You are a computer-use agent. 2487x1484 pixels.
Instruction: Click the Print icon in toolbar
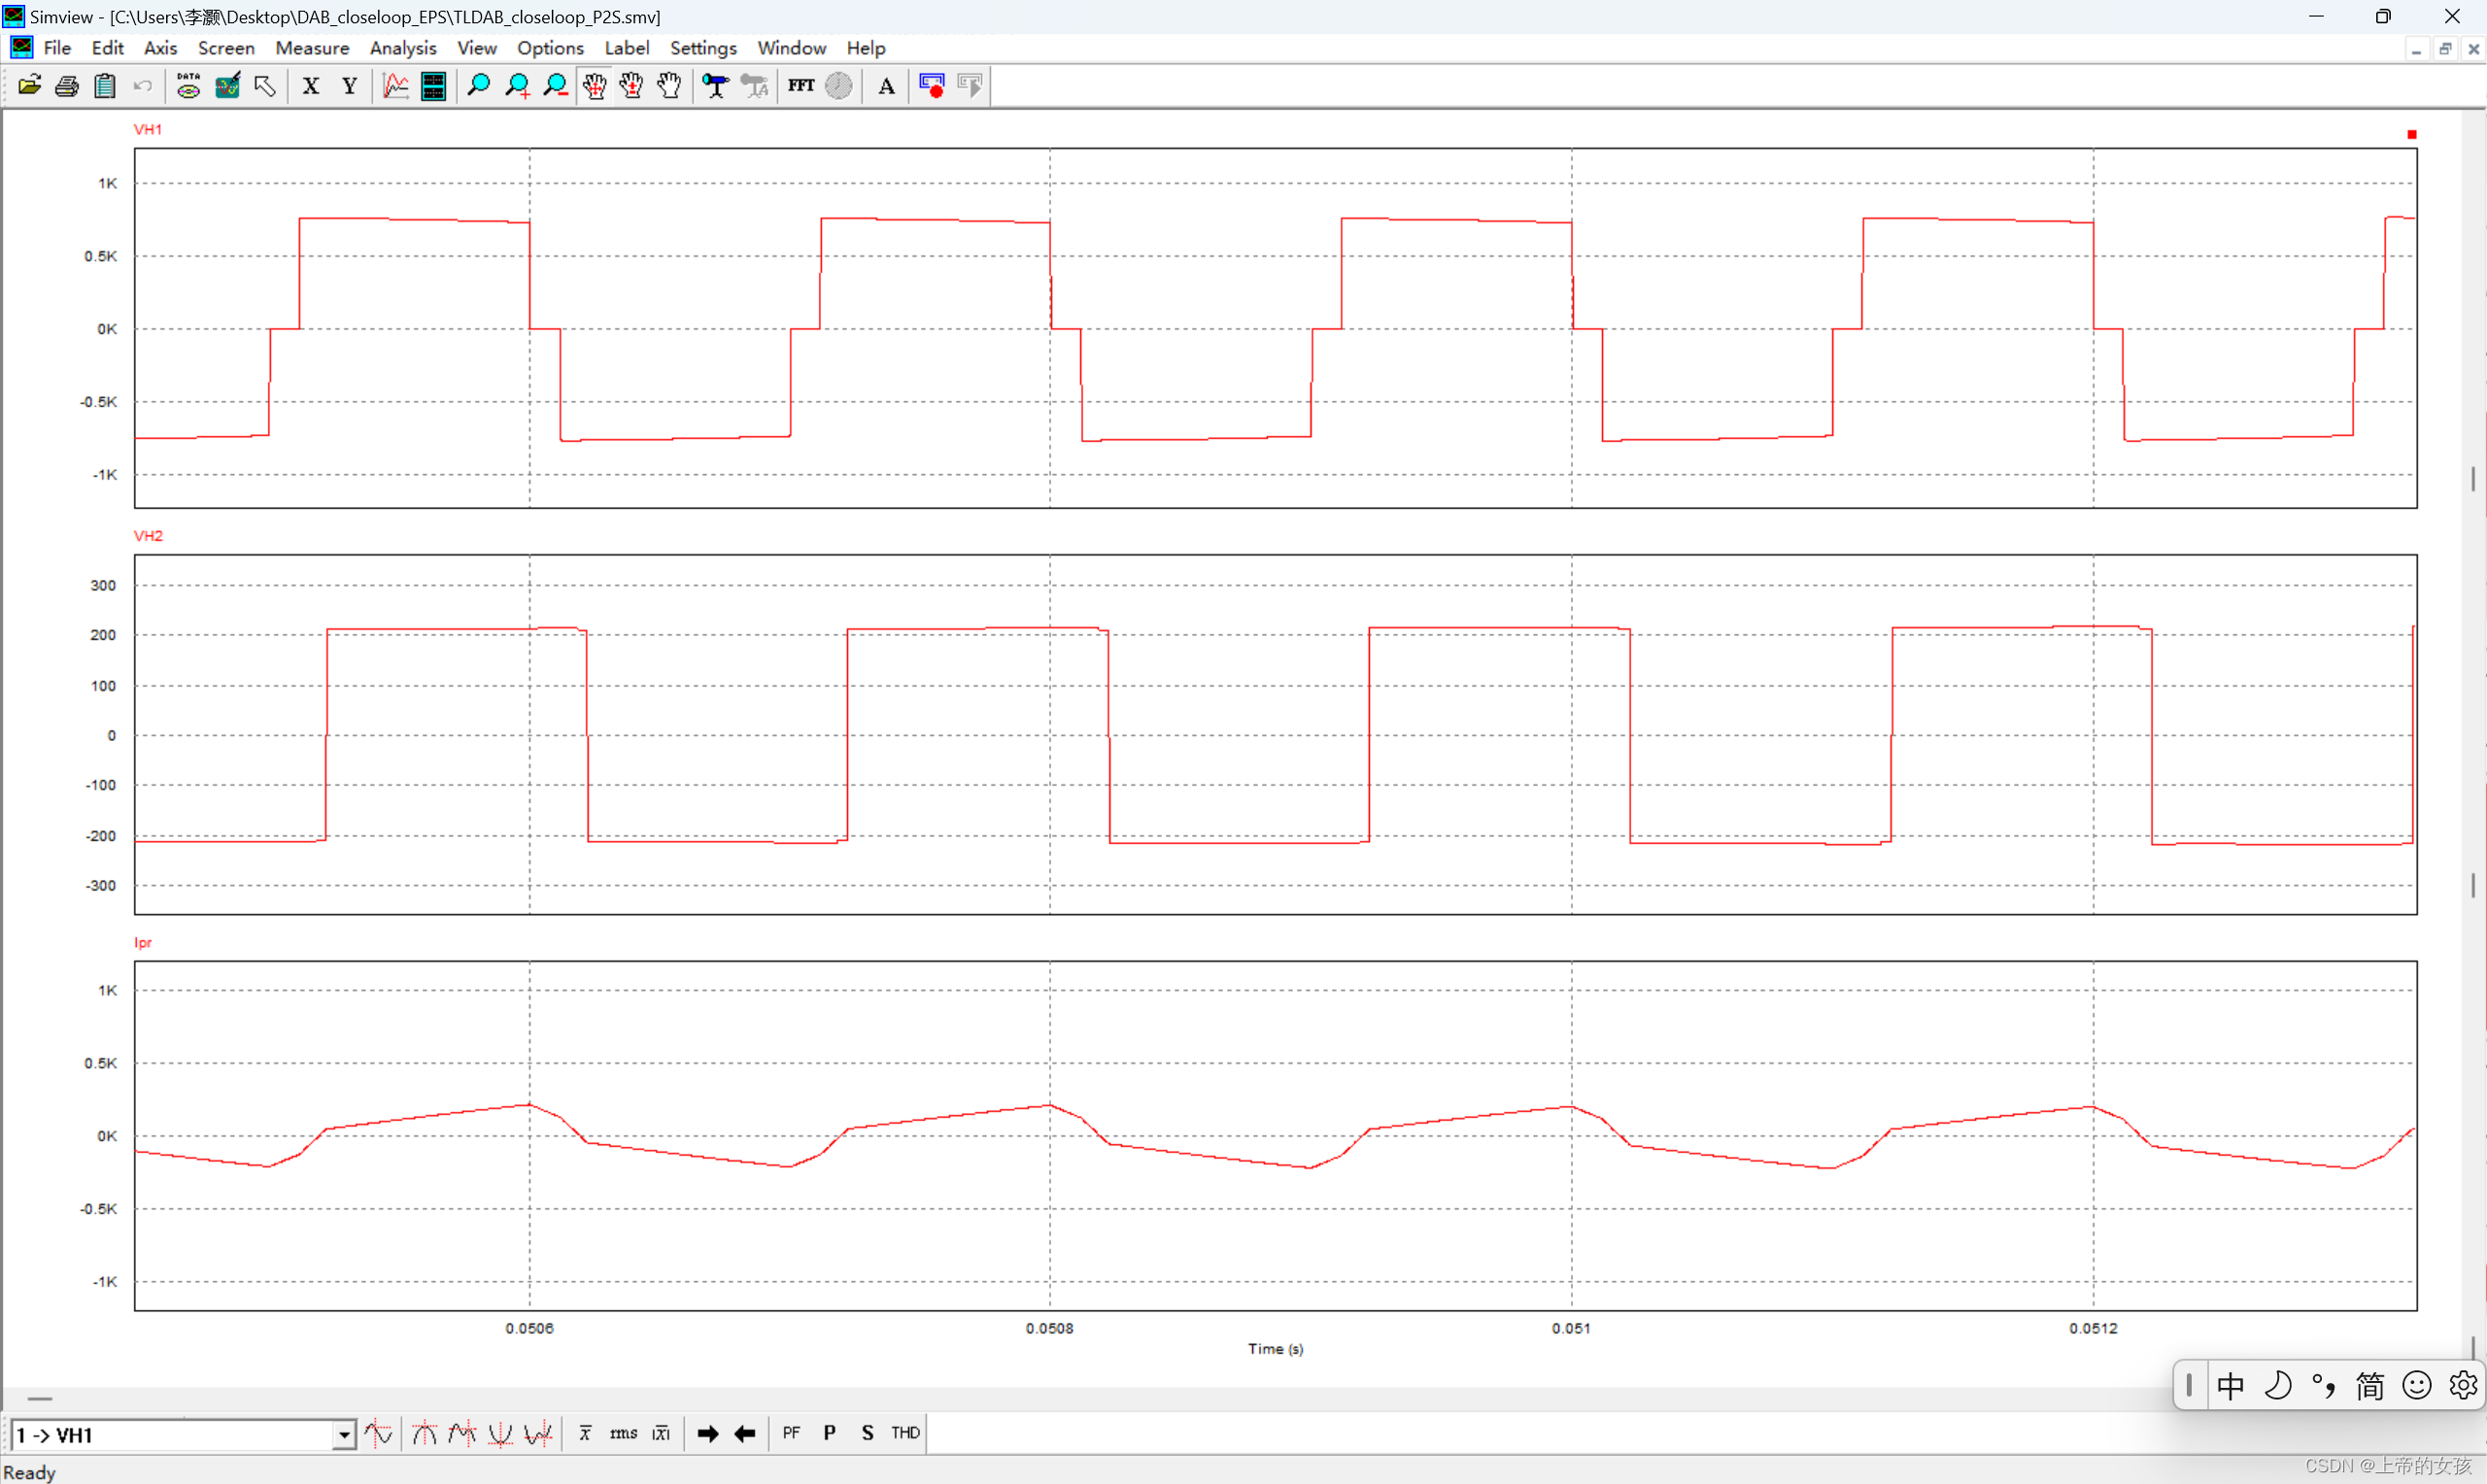pos(67,86)
